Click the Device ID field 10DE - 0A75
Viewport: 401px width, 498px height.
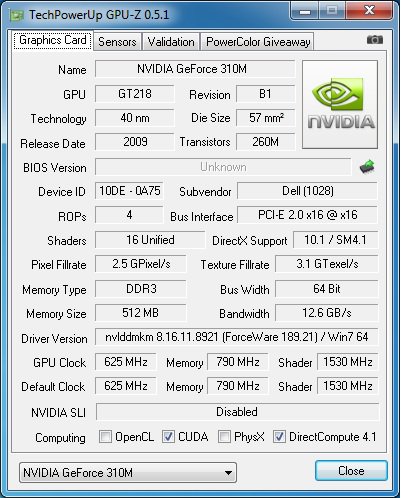pos(129,191)
